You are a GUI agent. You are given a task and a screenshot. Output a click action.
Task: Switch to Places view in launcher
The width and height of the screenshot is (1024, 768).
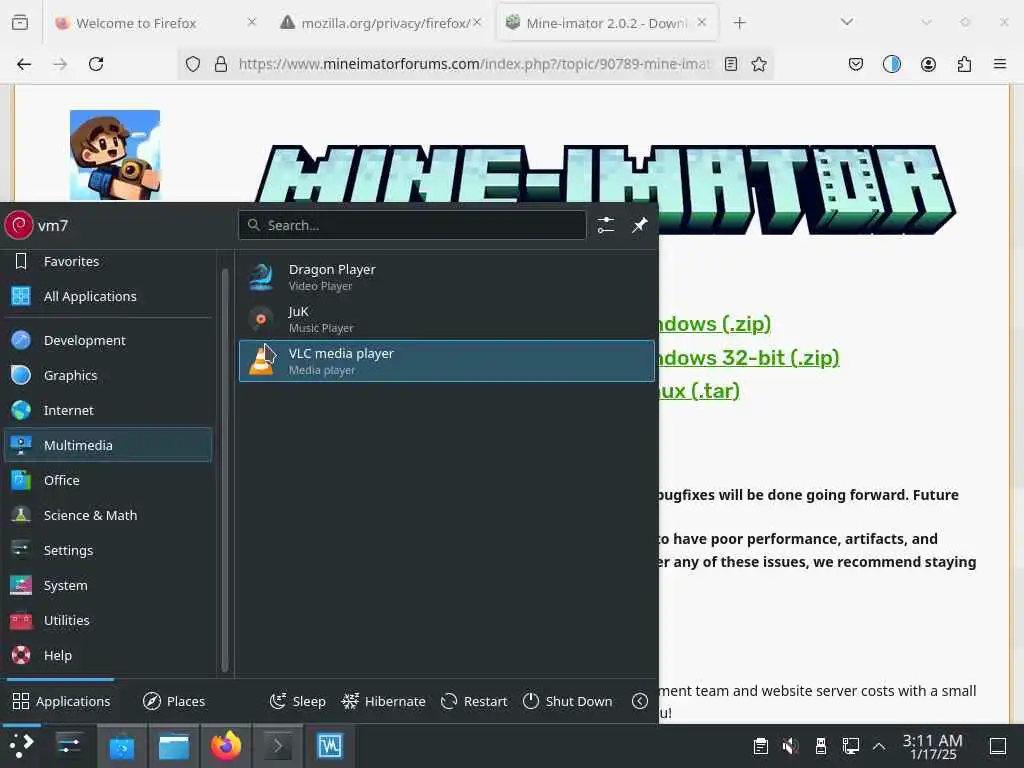pos(174,701)
